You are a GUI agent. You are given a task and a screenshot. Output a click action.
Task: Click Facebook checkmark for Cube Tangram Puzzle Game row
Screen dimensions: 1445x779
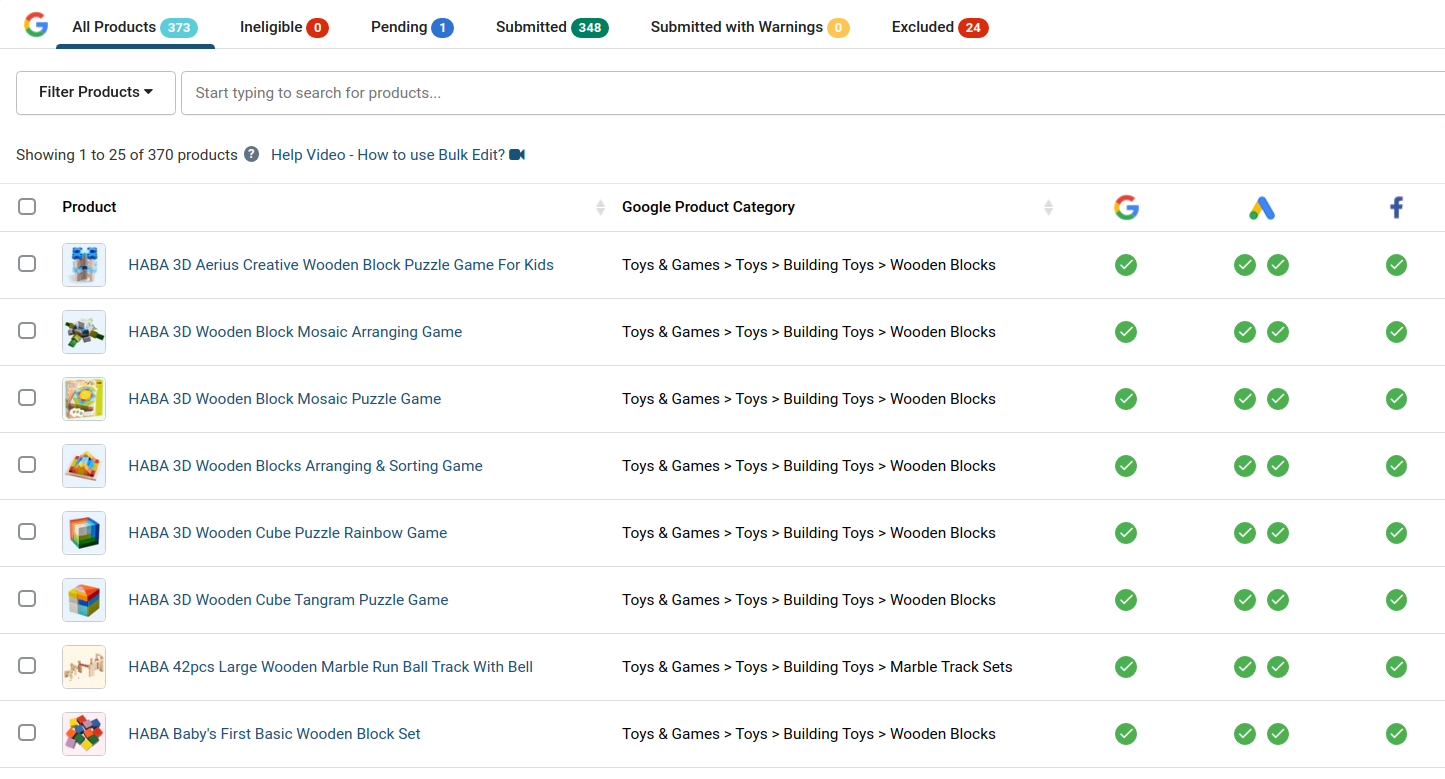click(x=1396, y=600)
